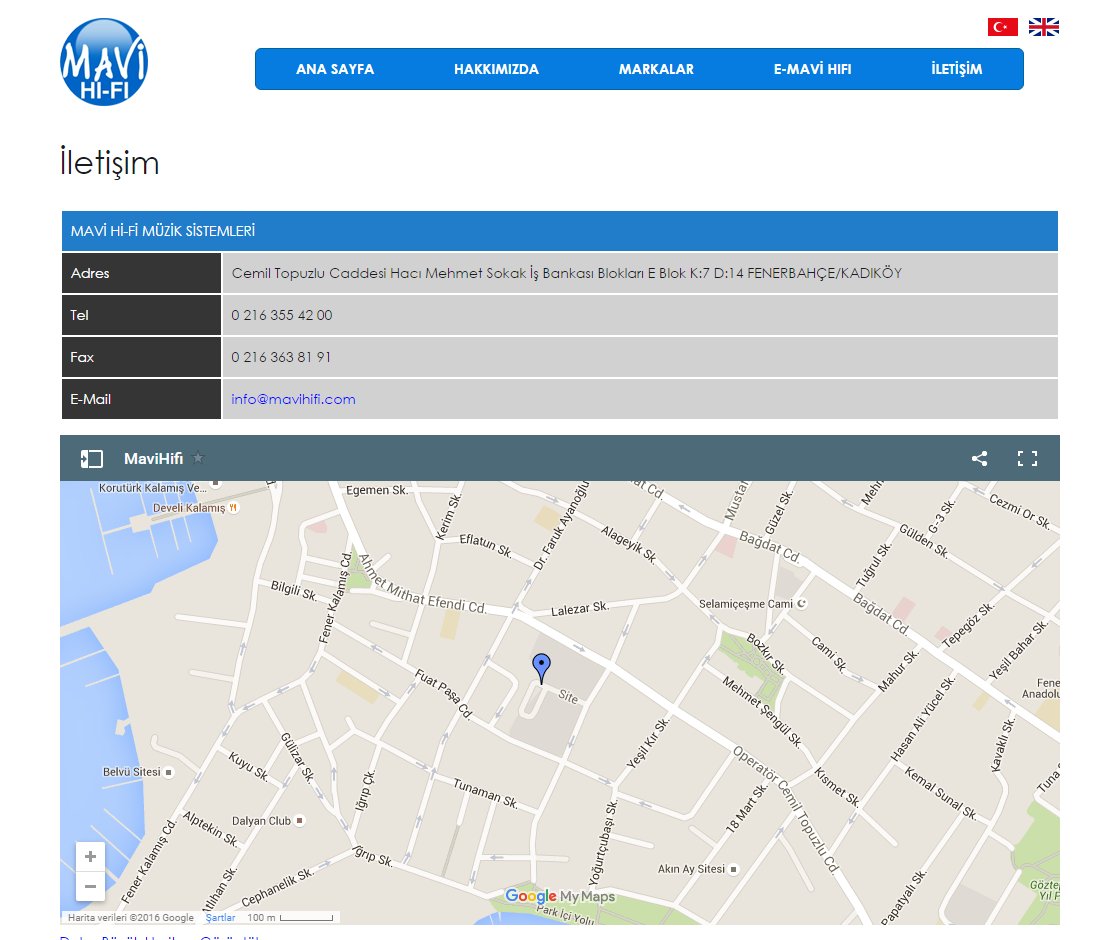This screenshot has width=1110, height=940.
Task: Toggle the map legend sidebar panel
Action: (x=91, y=459)
